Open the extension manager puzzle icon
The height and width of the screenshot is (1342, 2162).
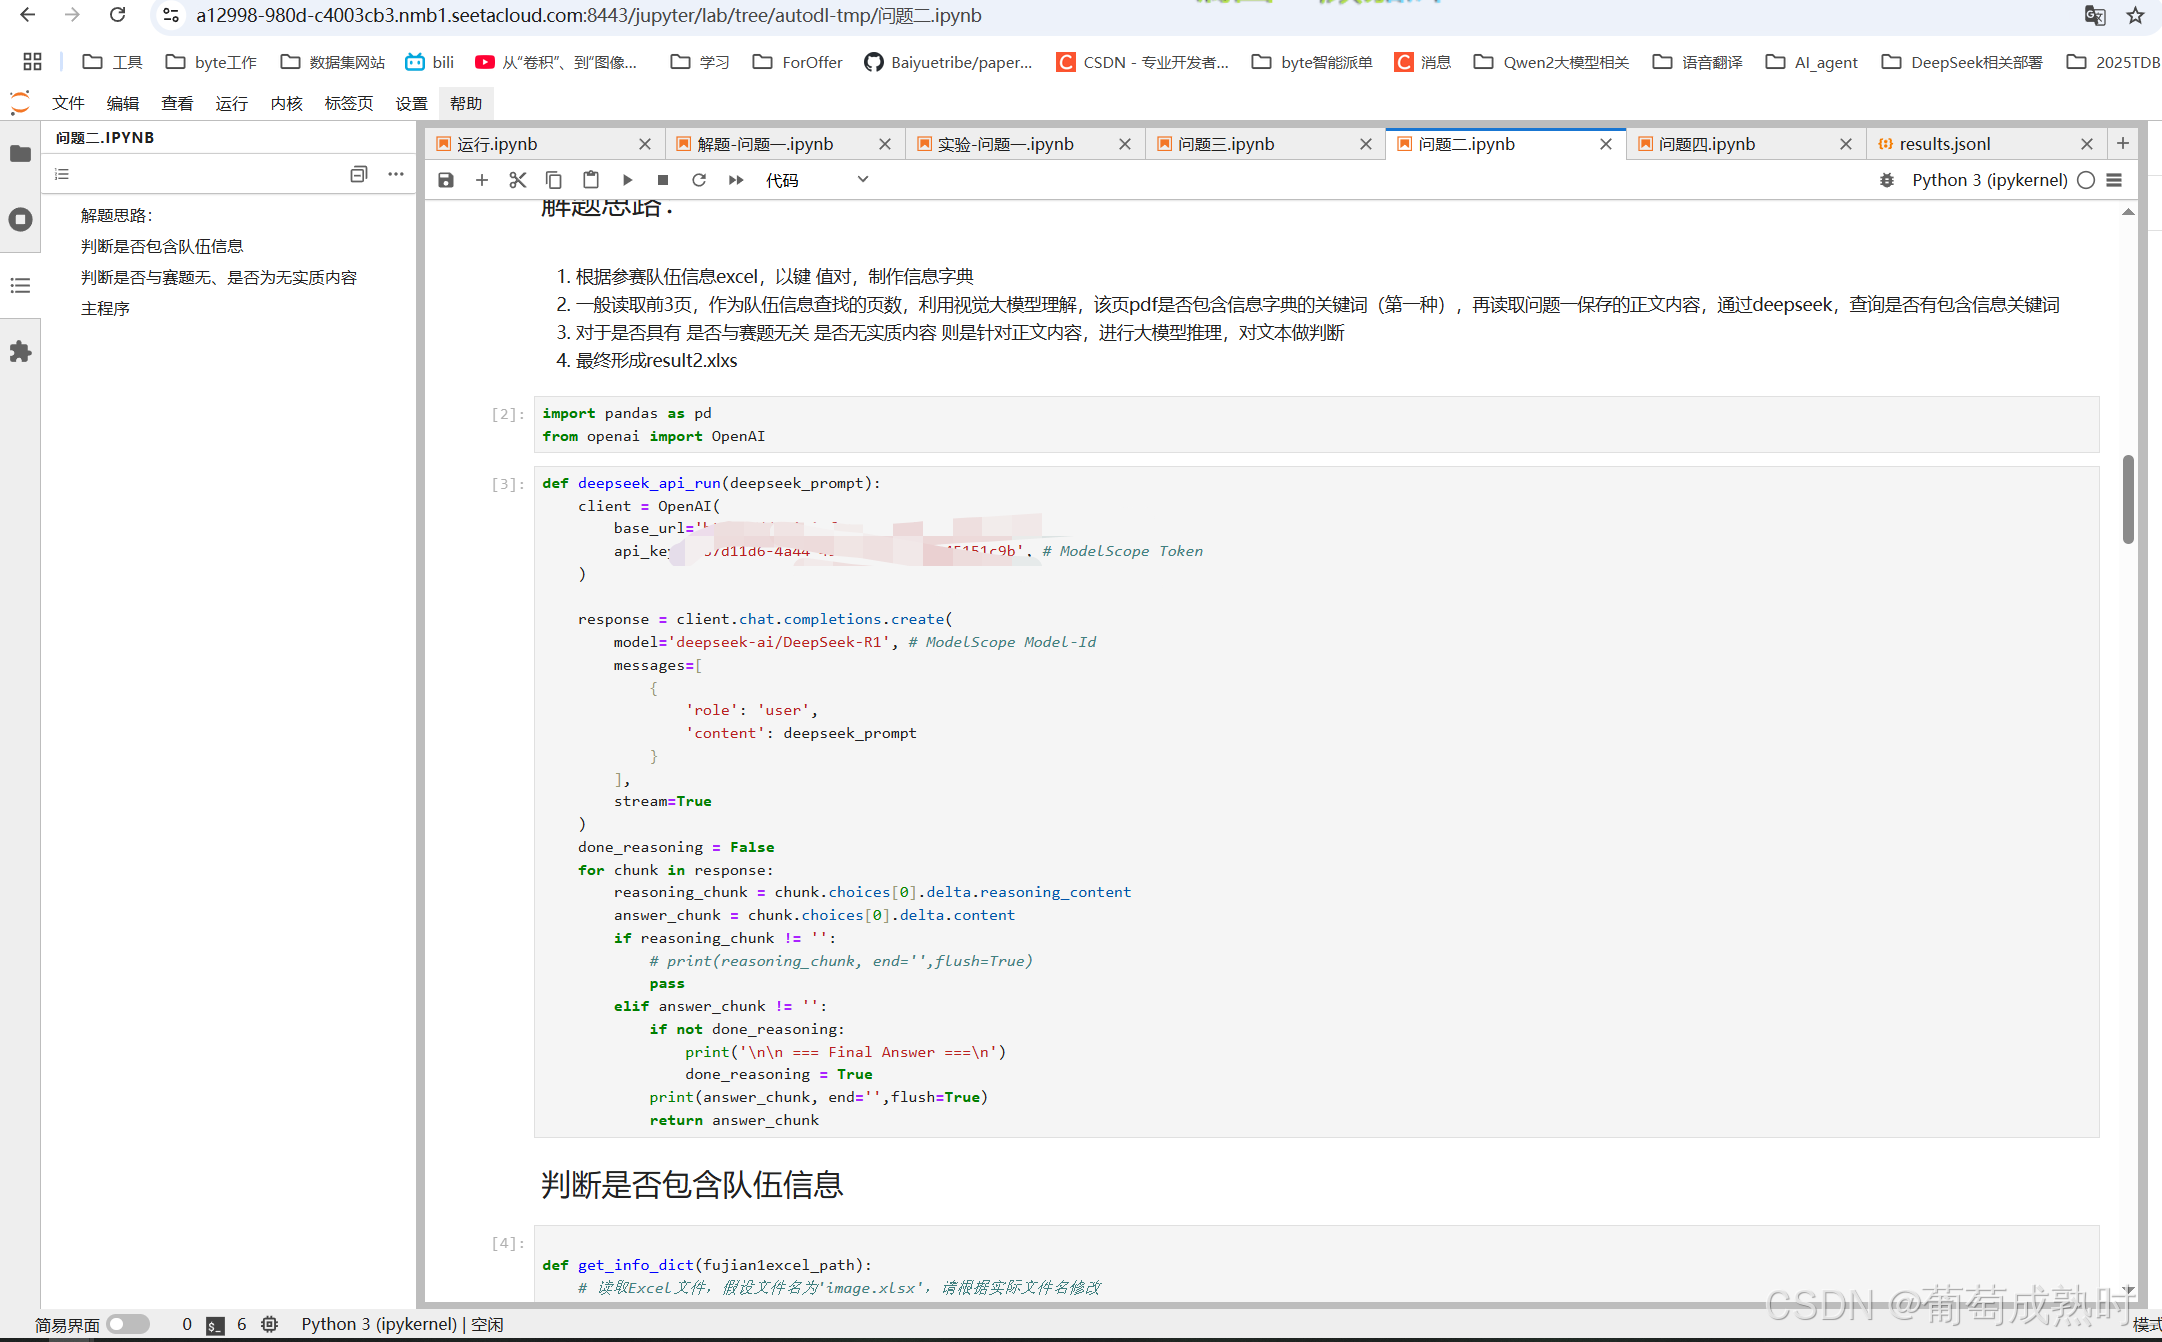pyautogui.click(x=20, y=351)
